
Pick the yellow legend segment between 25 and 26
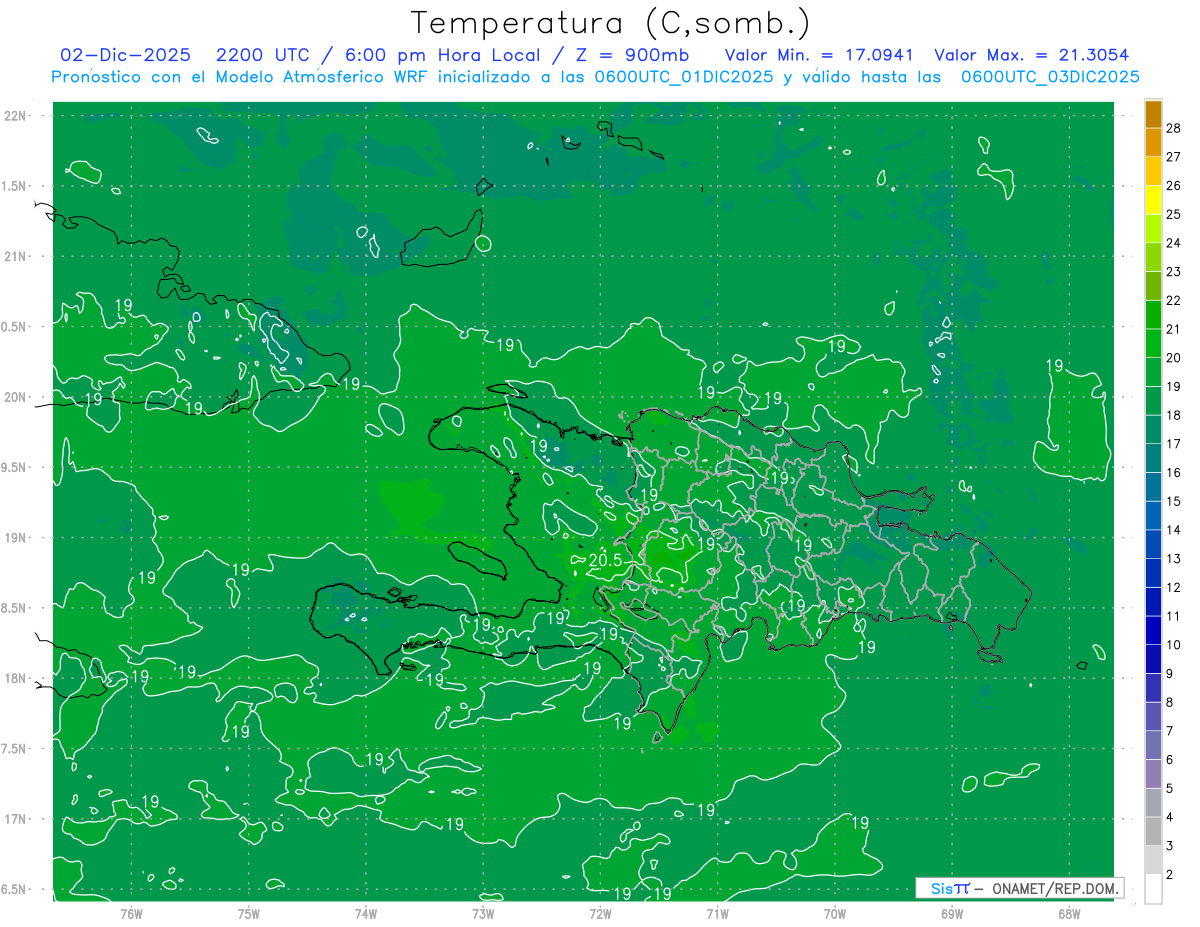click(1153, 199)
